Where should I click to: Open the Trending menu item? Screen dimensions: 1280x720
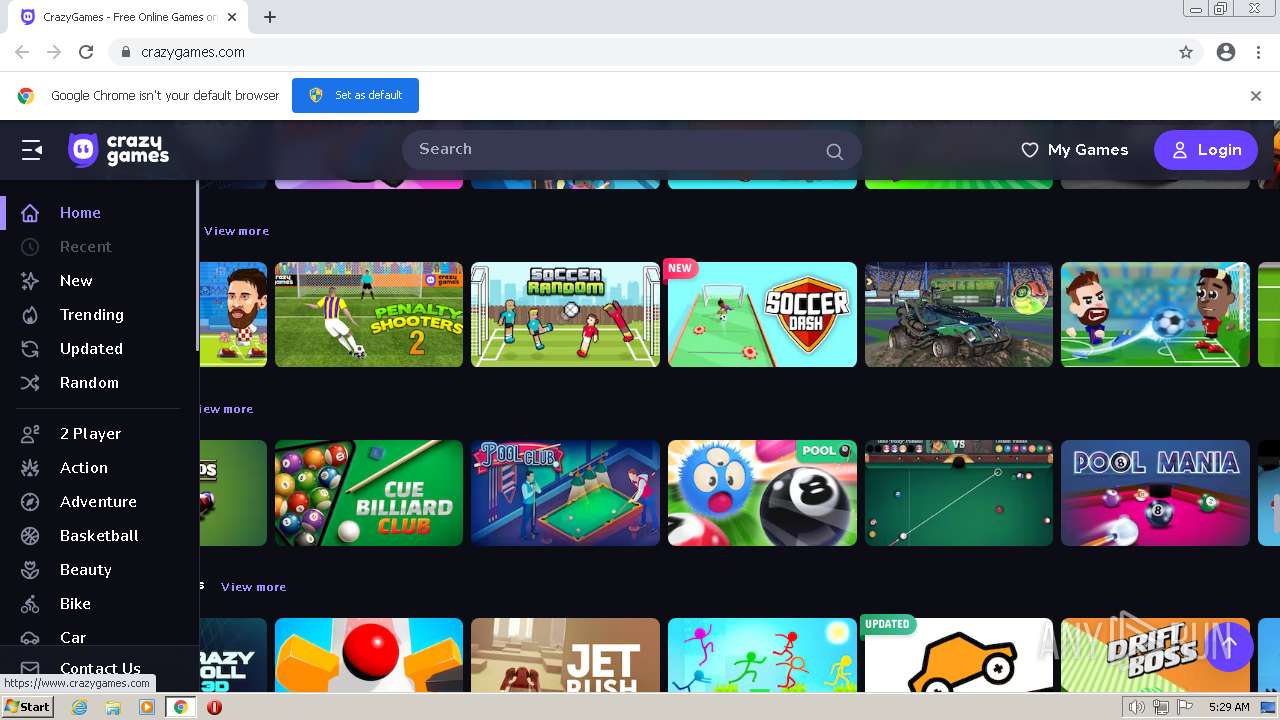pos(92,315)
